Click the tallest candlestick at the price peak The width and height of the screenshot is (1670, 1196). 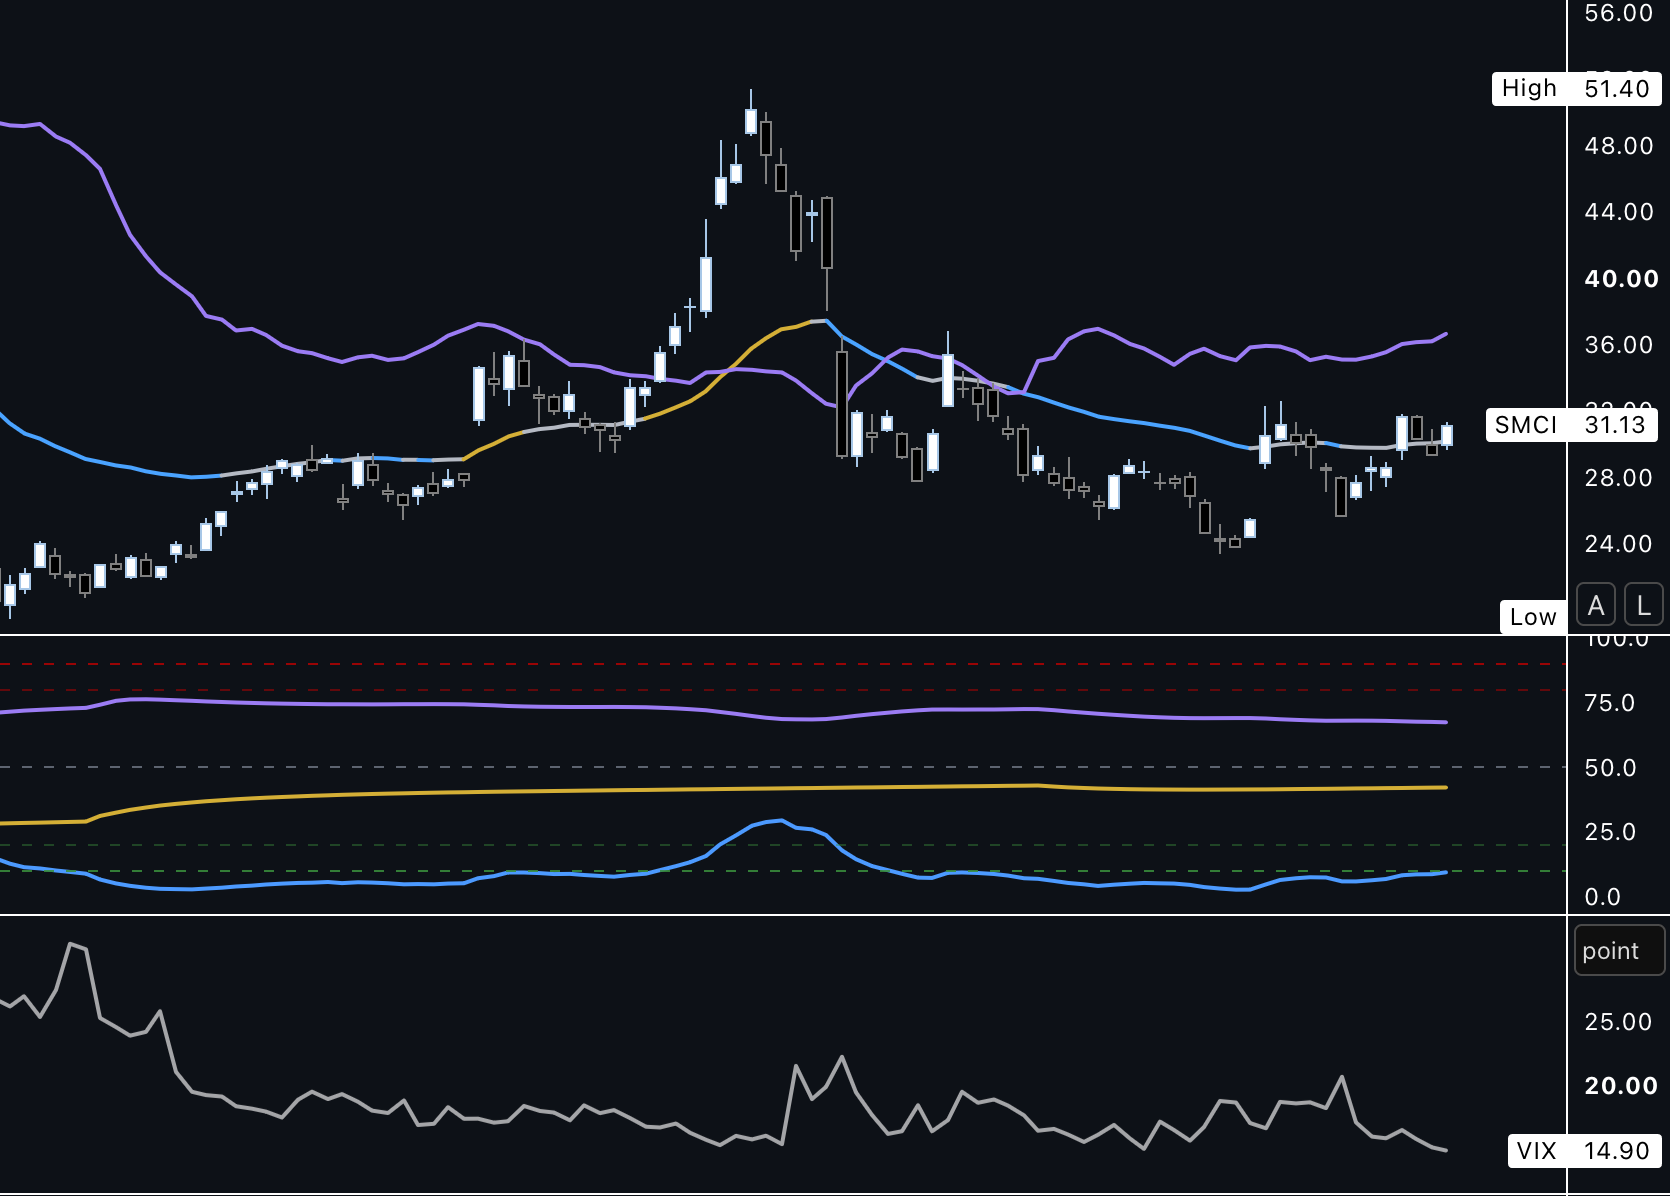[x=751, y=120]
